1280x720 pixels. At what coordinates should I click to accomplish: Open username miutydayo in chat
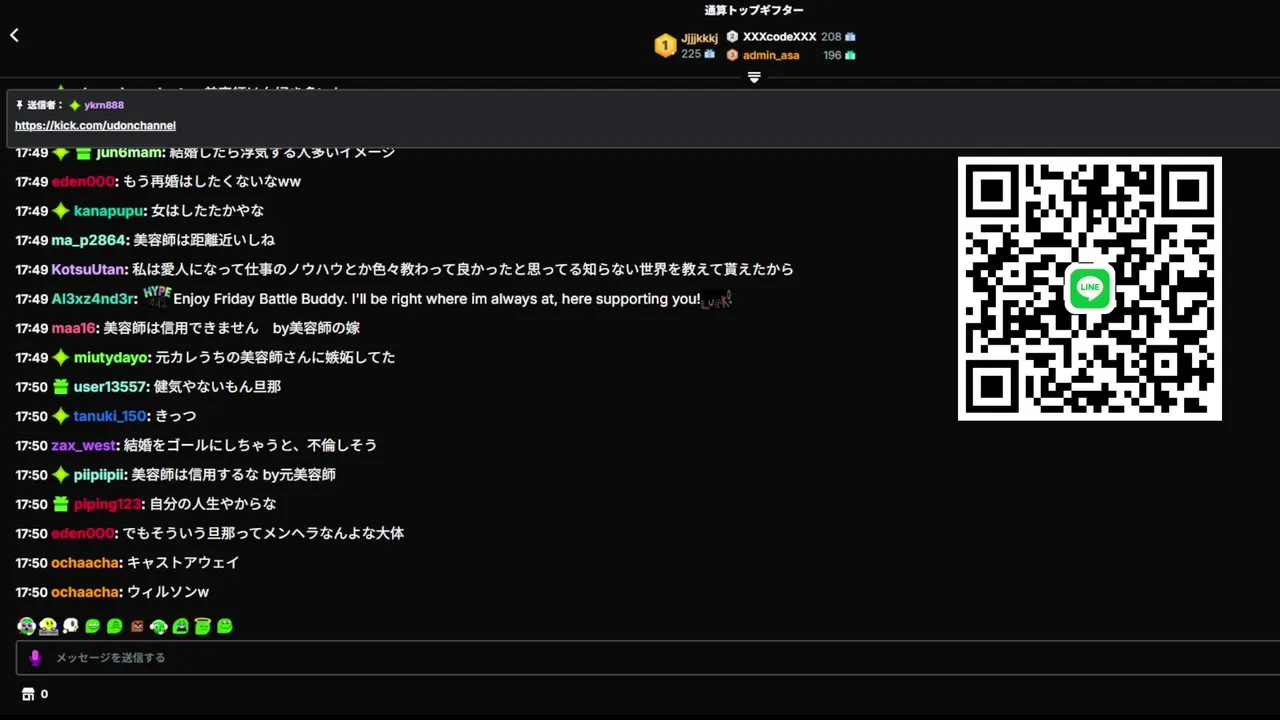[x=111, y=357]
